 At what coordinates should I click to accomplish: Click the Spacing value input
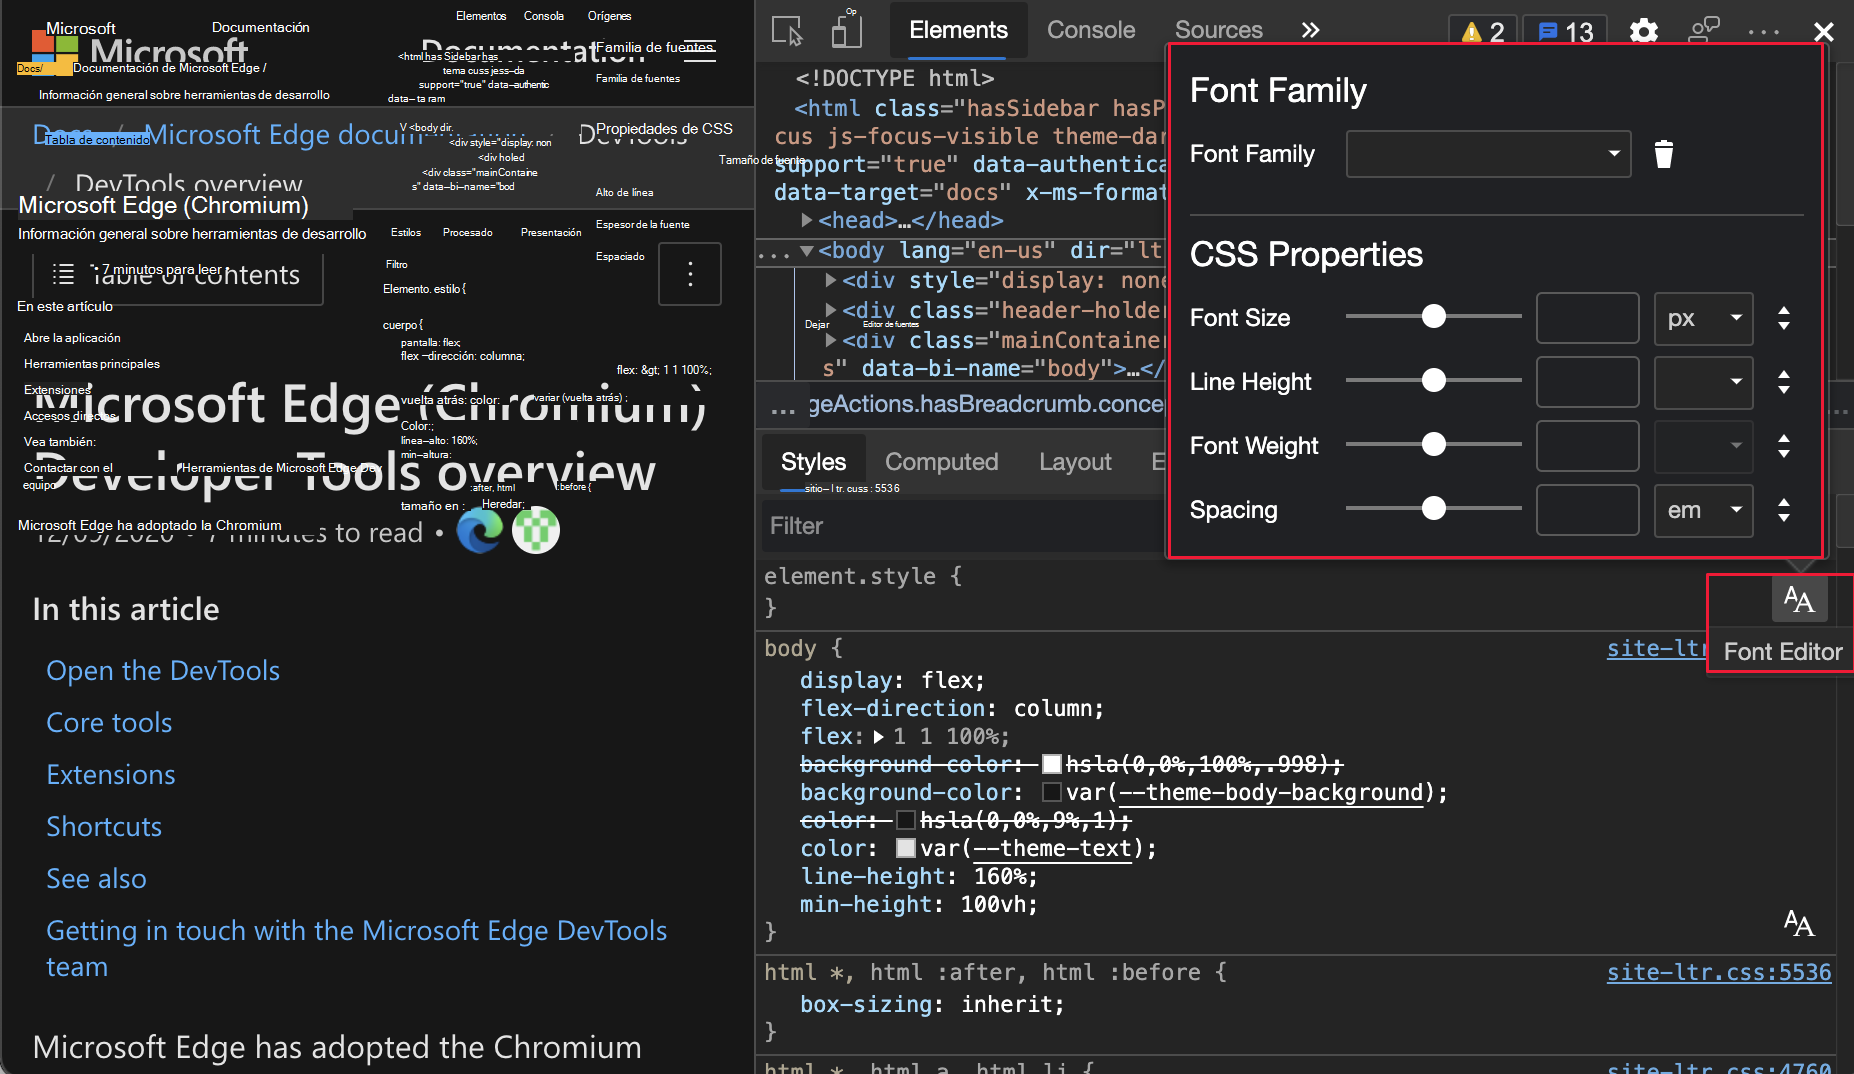tap(1587, 510)
